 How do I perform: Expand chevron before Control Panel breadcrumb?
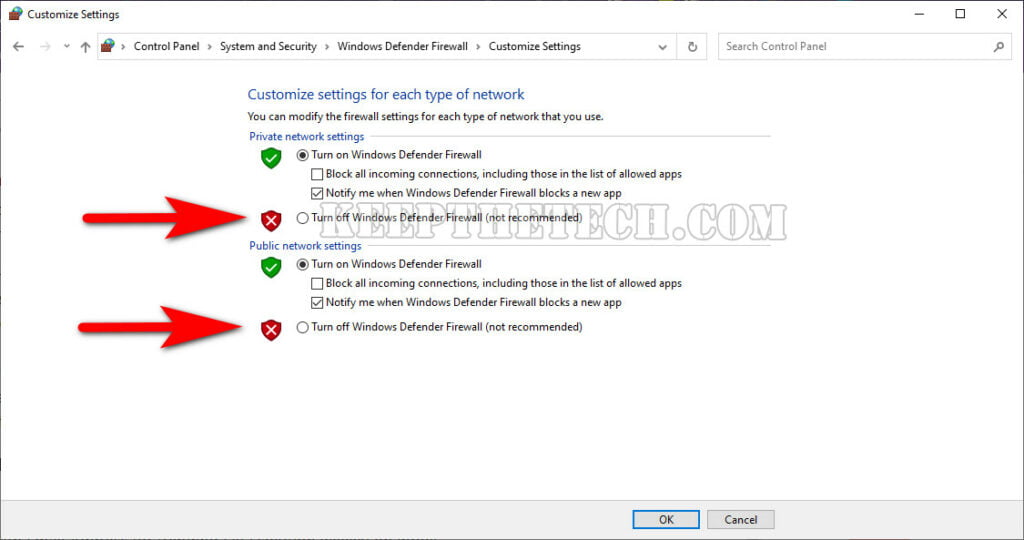coord(123,46)
